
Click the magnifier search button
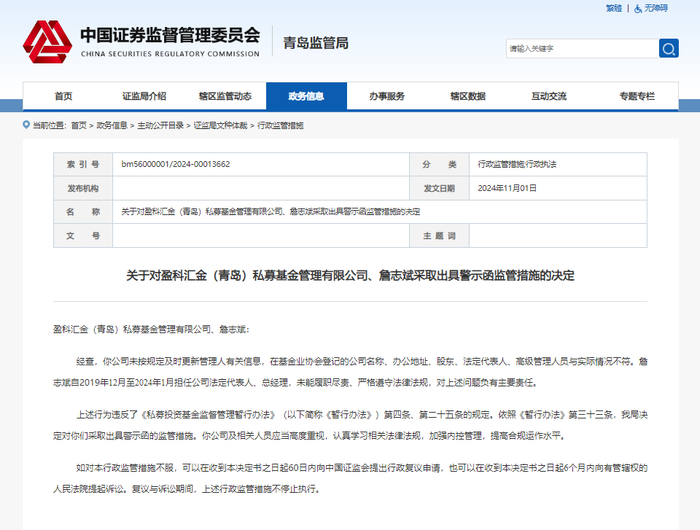point(668,48)
